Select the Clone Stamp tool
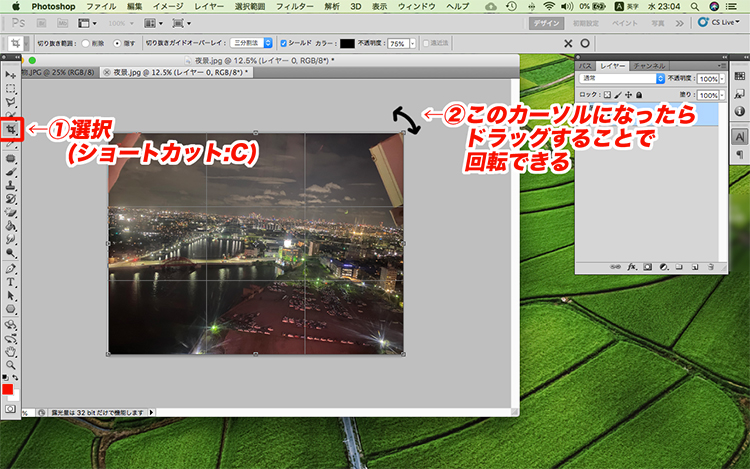Image resolution: width=750 pixels, height=469 pixels. (11, 185)
